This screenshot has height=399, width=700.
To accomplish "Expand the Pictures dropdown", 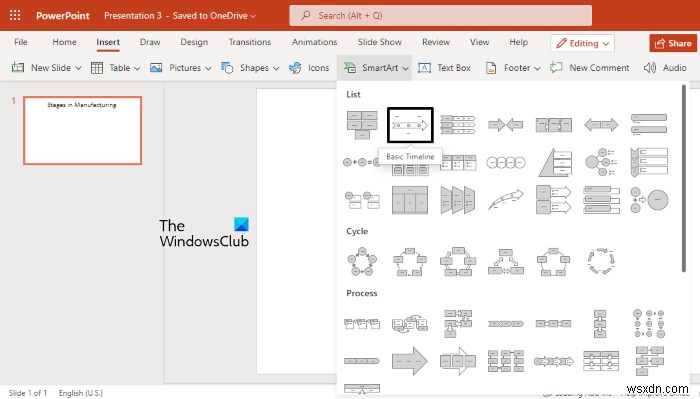I will click(x=208, y=68).
